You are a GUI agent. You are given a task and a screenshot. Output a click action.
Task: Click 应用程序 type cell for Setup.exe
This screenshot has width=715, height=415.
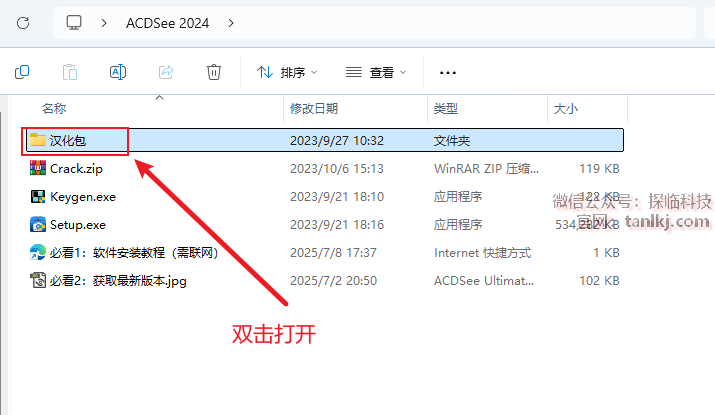[x=458, y=225]
